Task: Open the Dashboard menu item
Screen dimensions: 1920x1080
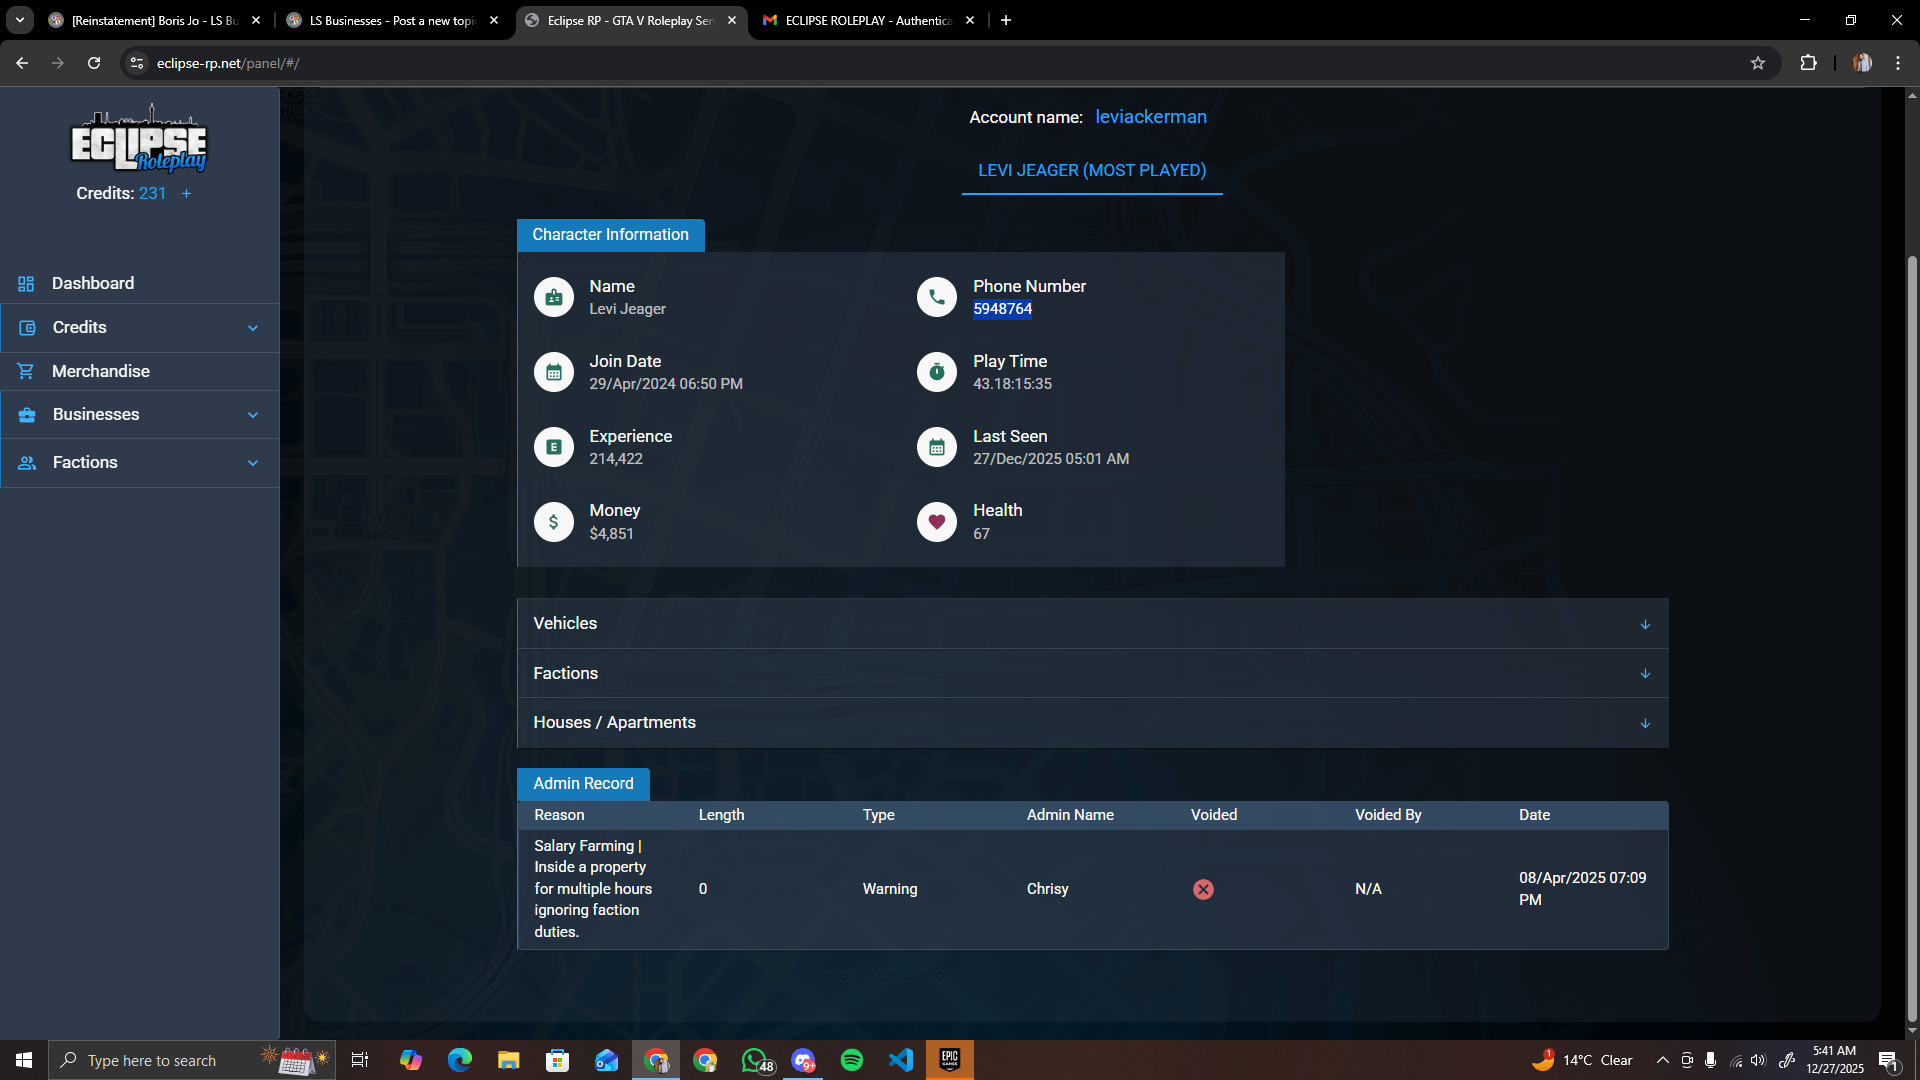Action: pos(140,283)
